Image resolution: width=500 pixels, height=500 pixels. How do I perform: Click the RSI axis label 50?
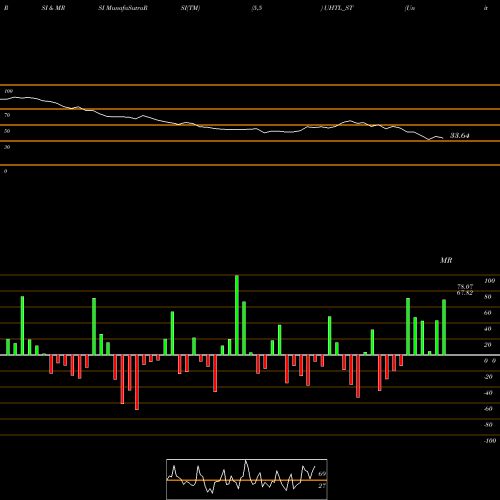(7, 131)
